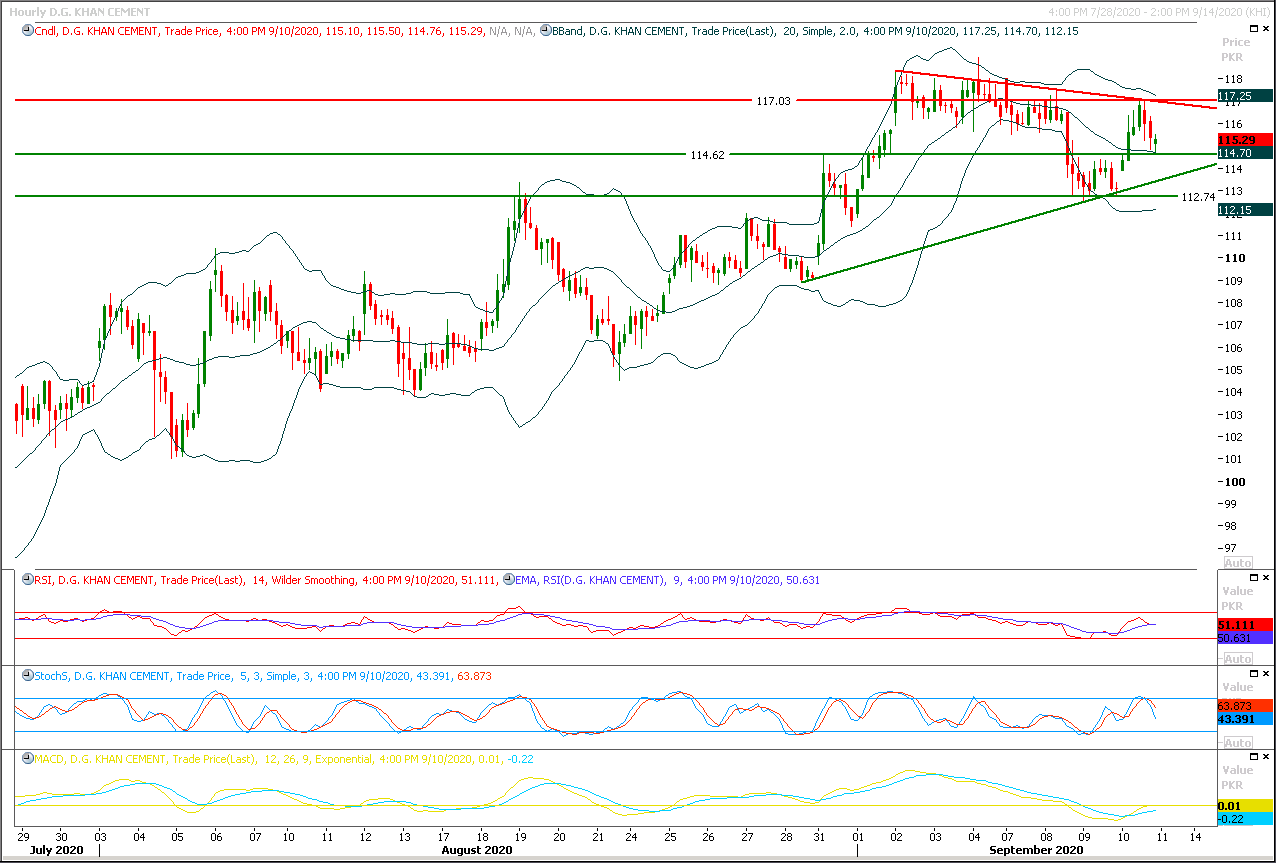Image resolution: width=1276 pixels, height=863 pixels.
Task: Click the clock icon beside the BBand legend
Action: (x=546, y=31)
